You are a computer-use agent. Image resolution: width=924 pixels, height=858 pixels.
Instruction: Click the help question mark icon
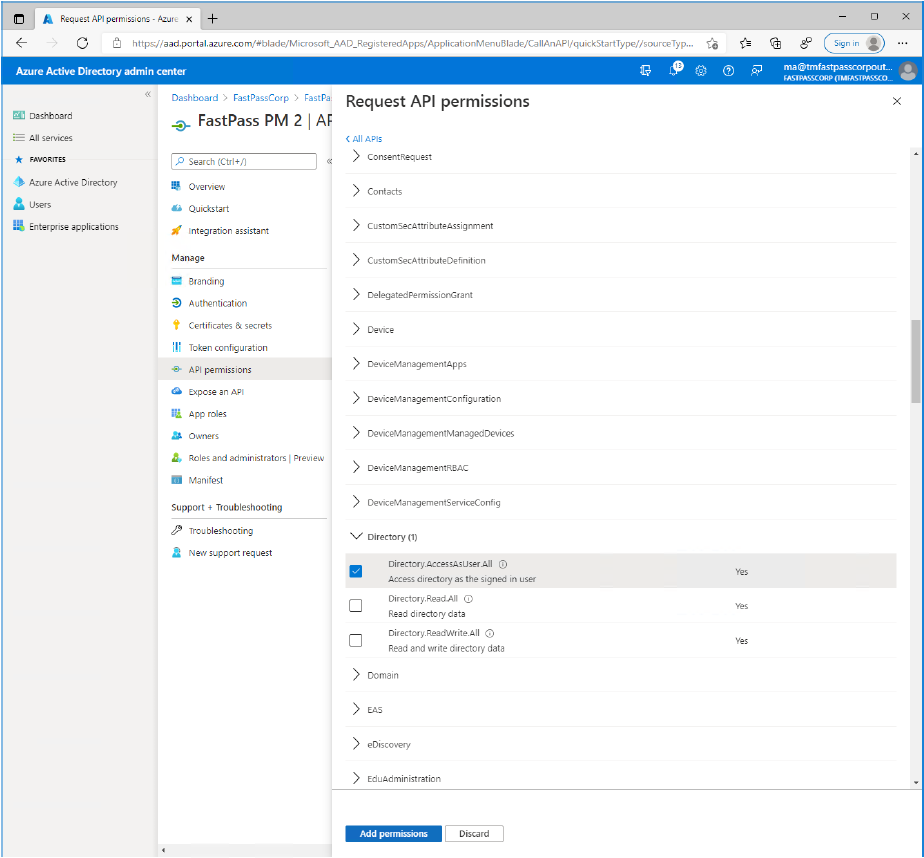pos(728,70)
